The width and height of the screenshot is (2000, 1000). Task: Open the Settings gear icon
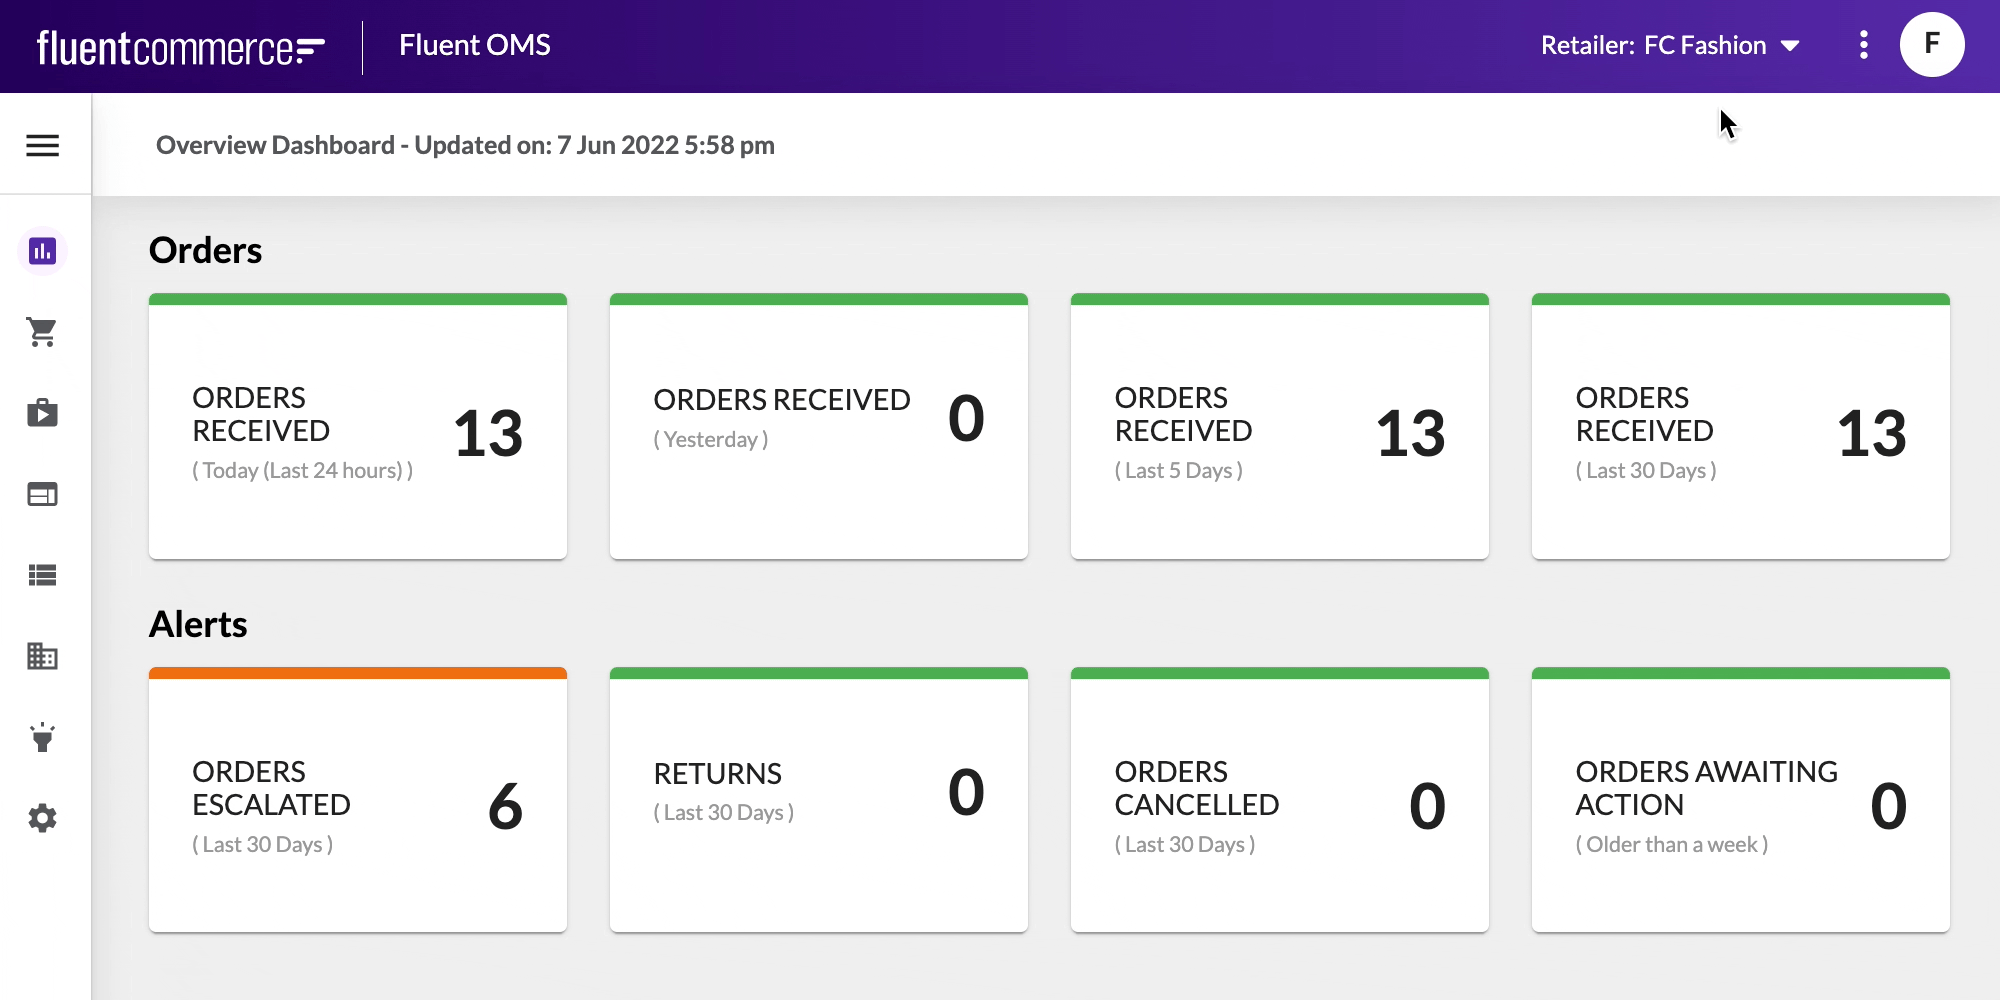pos(41,818)
